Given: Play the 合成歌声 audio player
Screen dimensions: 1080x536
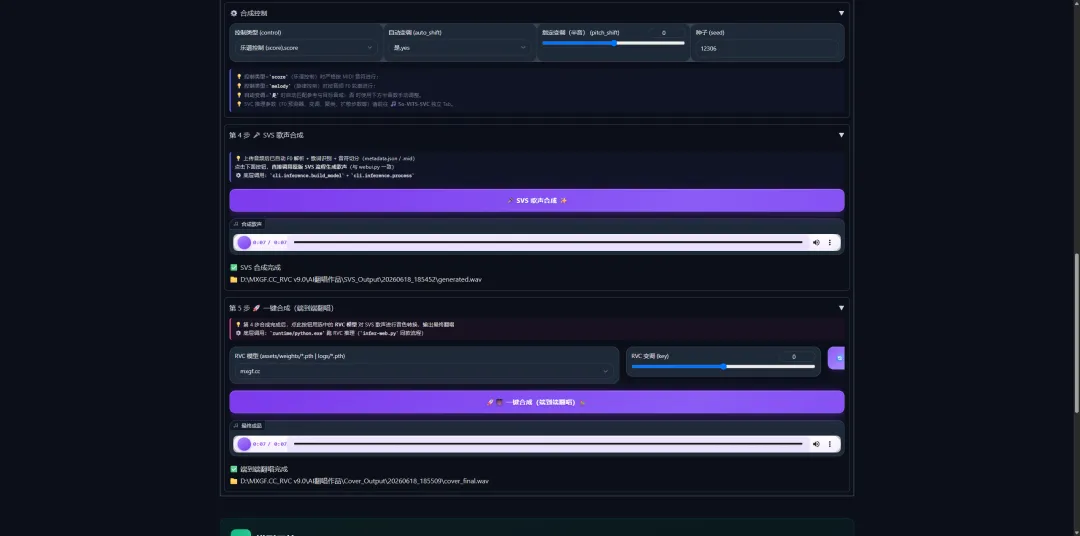Looking at the screenshot, I should [x=244, y=243].
